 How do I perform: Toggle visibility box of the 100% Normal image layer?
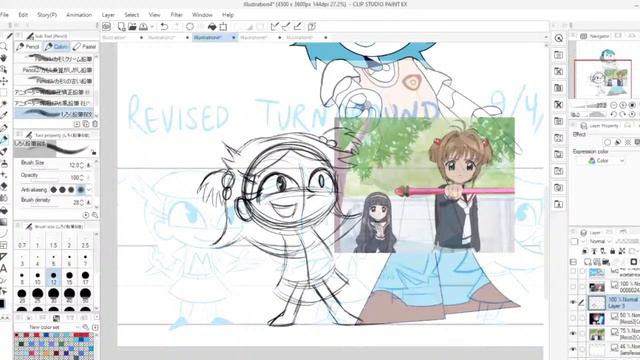[573, 287]
